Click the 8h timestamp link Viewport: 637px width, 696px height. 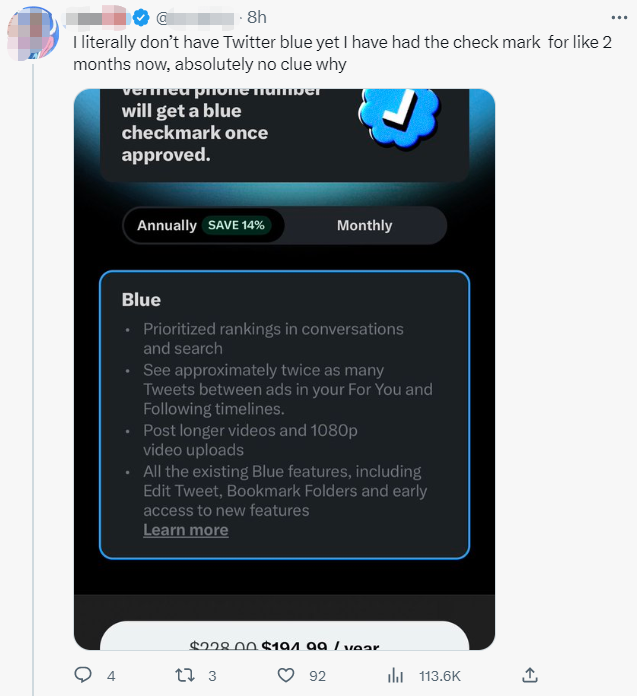tap(257, 18)
